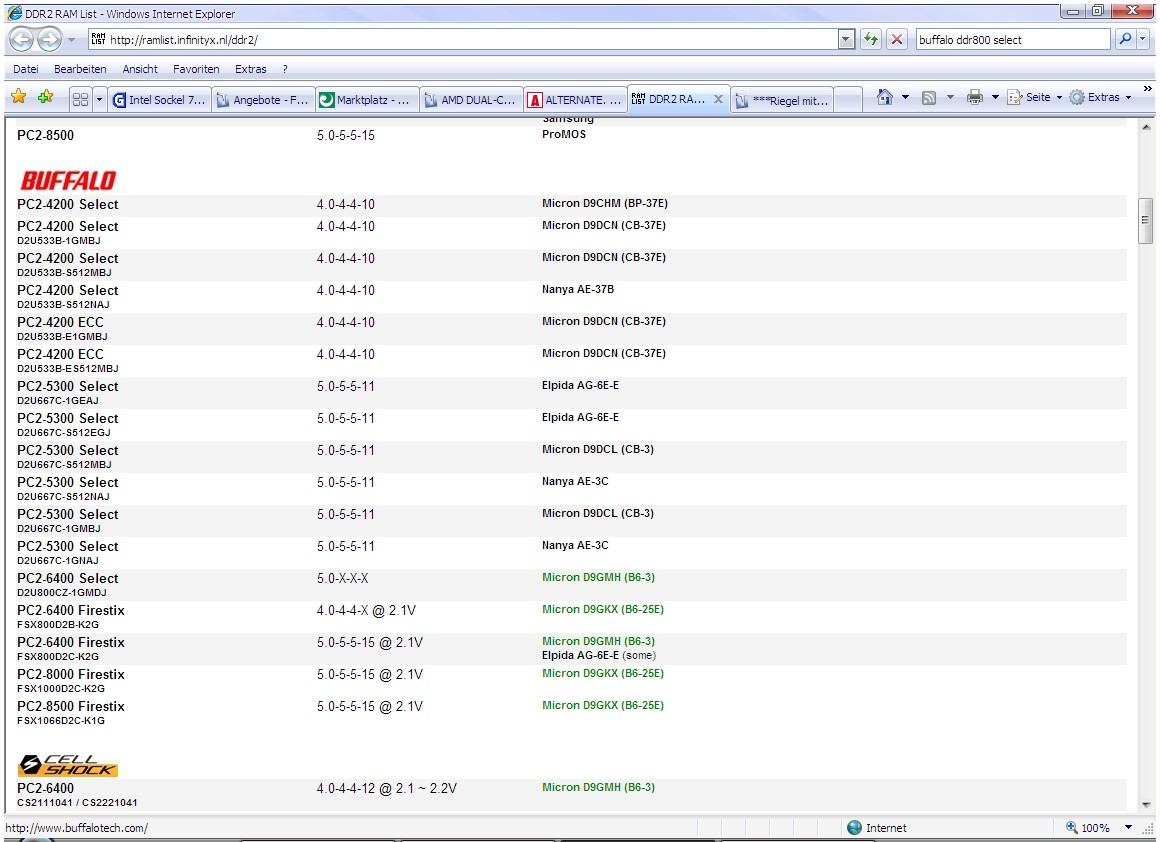
Task: Click Micron D9GKX for FSX800D2B-K2G
Action: (602, 609)
